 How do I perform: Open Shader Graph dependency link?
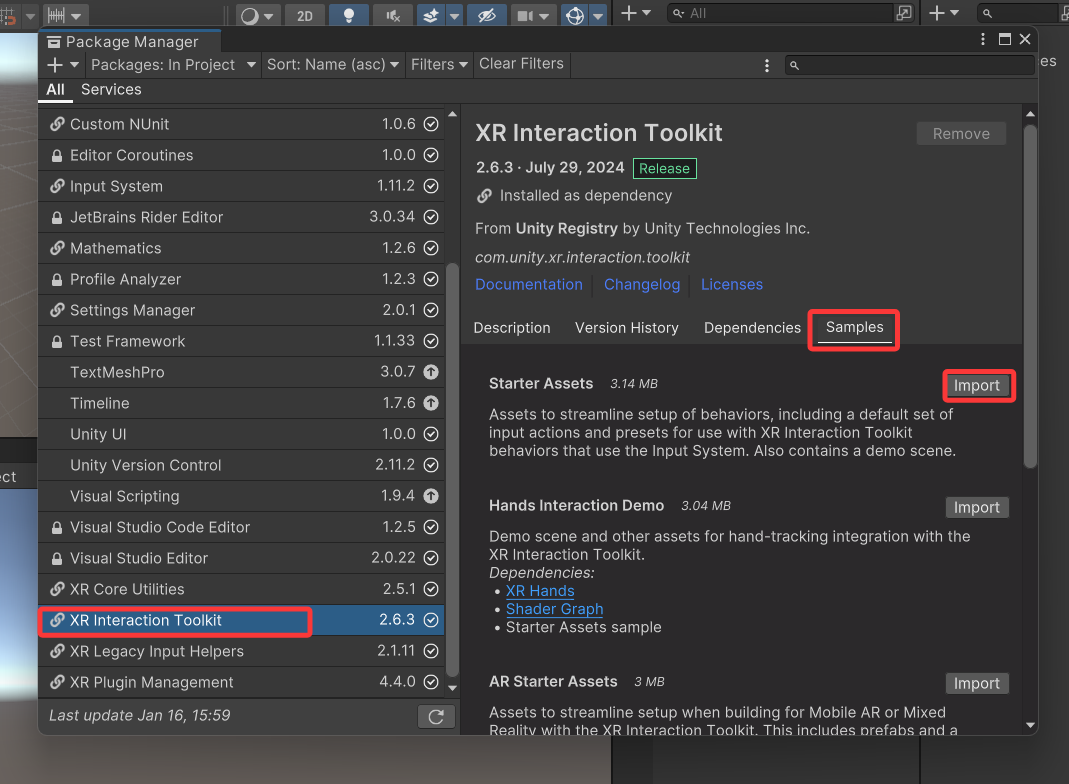[554, 609]
